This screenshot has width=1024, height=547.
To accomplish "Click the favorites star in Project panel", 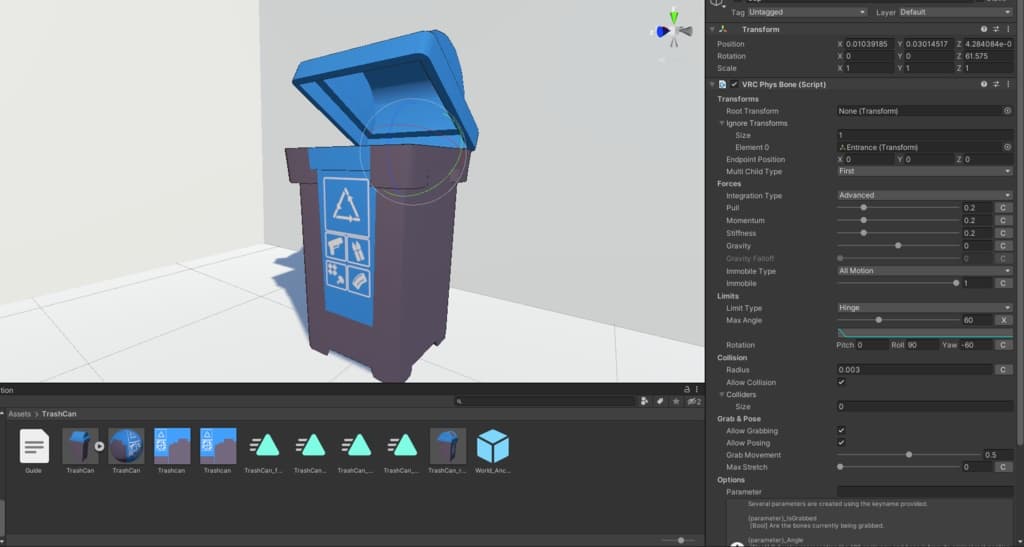I will (x=675, y=401).
